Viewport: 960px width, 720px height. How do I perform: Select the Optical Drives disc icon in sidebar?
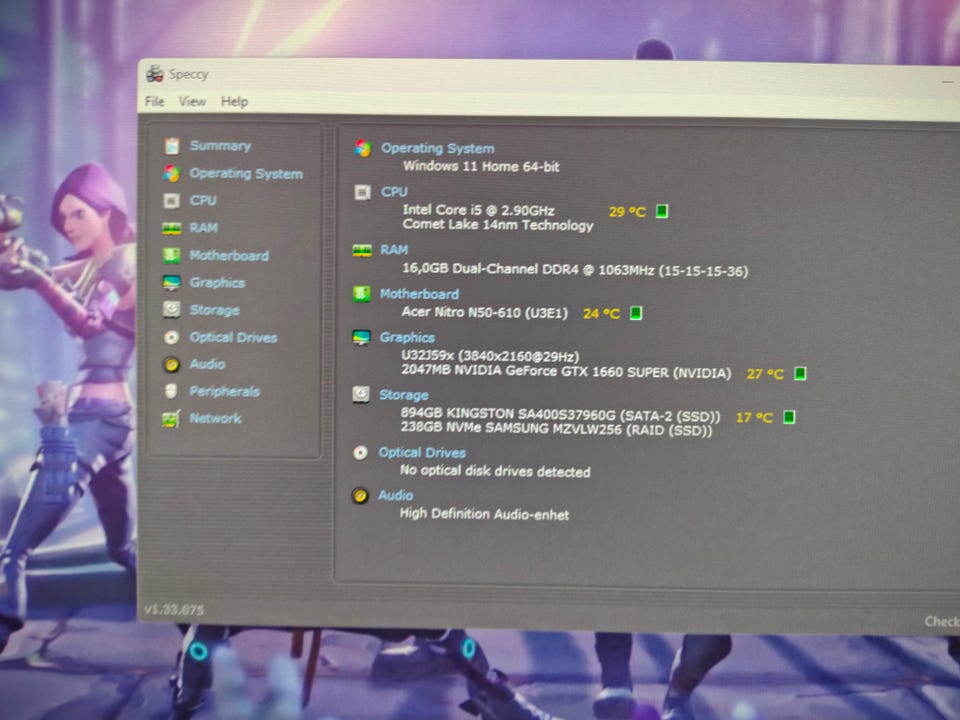coord(171,337)
